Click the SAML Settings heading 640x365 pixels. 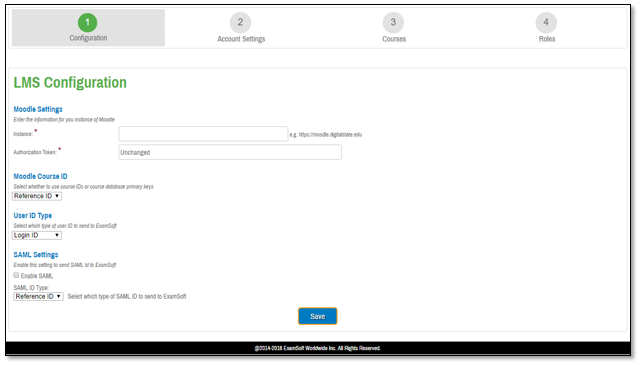(36, 255)
